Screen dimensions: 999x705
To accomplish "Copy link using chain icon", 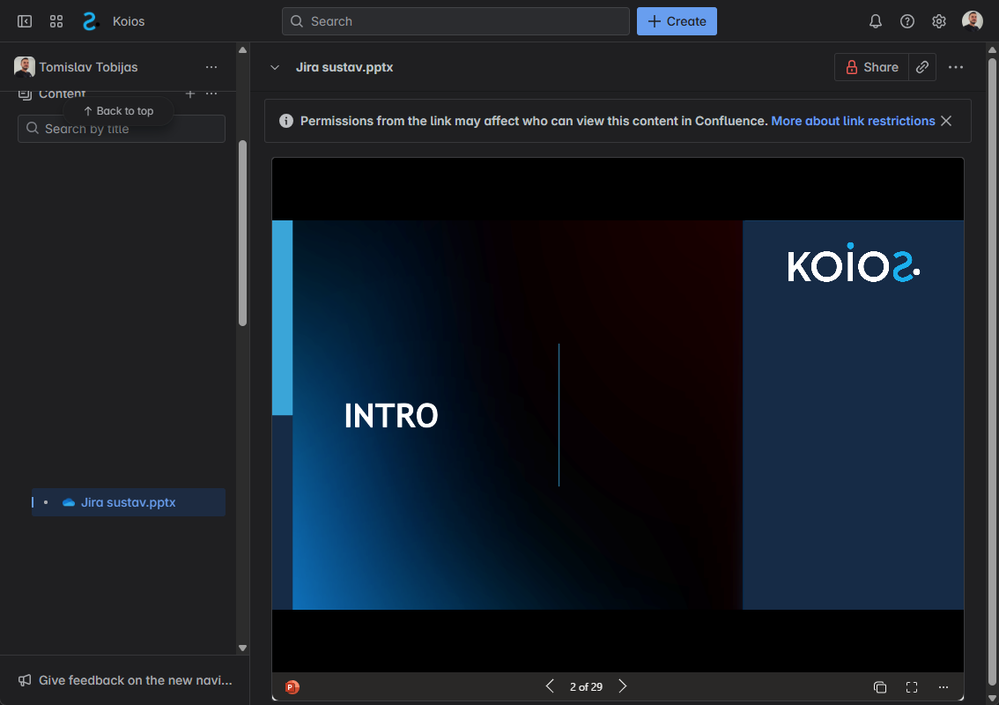I will [922, 67].
